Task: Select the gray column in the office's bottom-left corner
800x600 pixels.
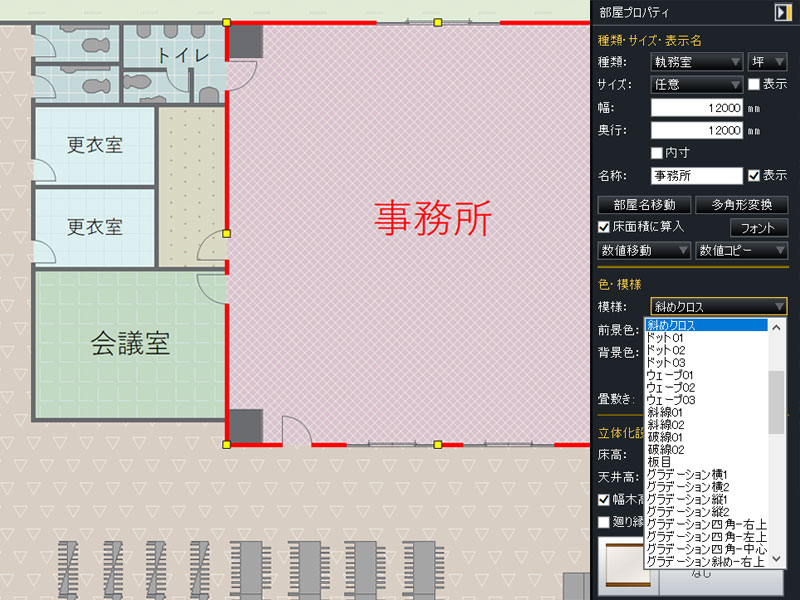Action: (x=246, y=425)
